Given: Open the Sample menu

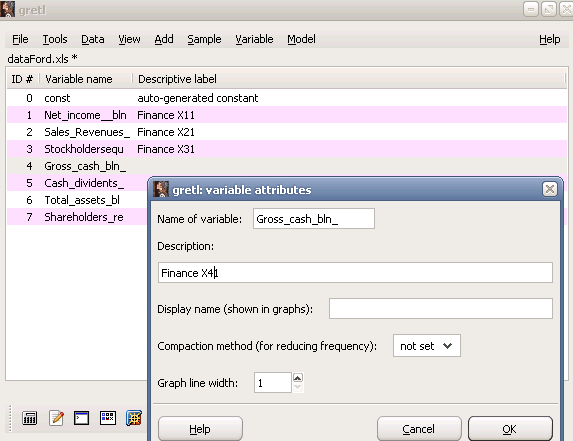Looking at the screenshot, I should click(x=204, y=39).
